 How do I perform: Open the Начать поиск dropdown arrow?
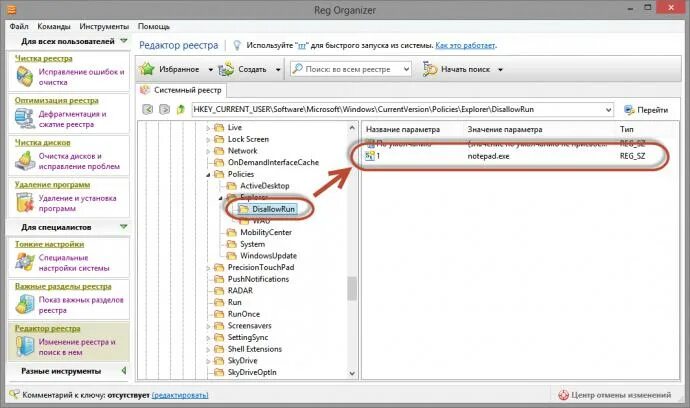click(x=500, y=70)
